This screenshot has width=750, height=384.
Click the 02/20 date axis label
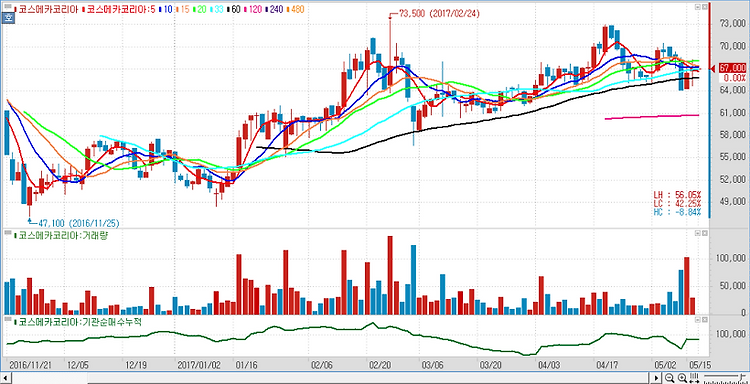(x=380, y=364)
